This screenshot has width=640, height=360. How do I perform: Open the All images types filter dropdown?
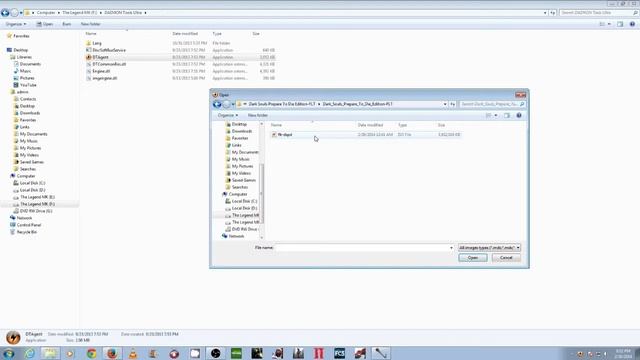click(x=489, y=248)
